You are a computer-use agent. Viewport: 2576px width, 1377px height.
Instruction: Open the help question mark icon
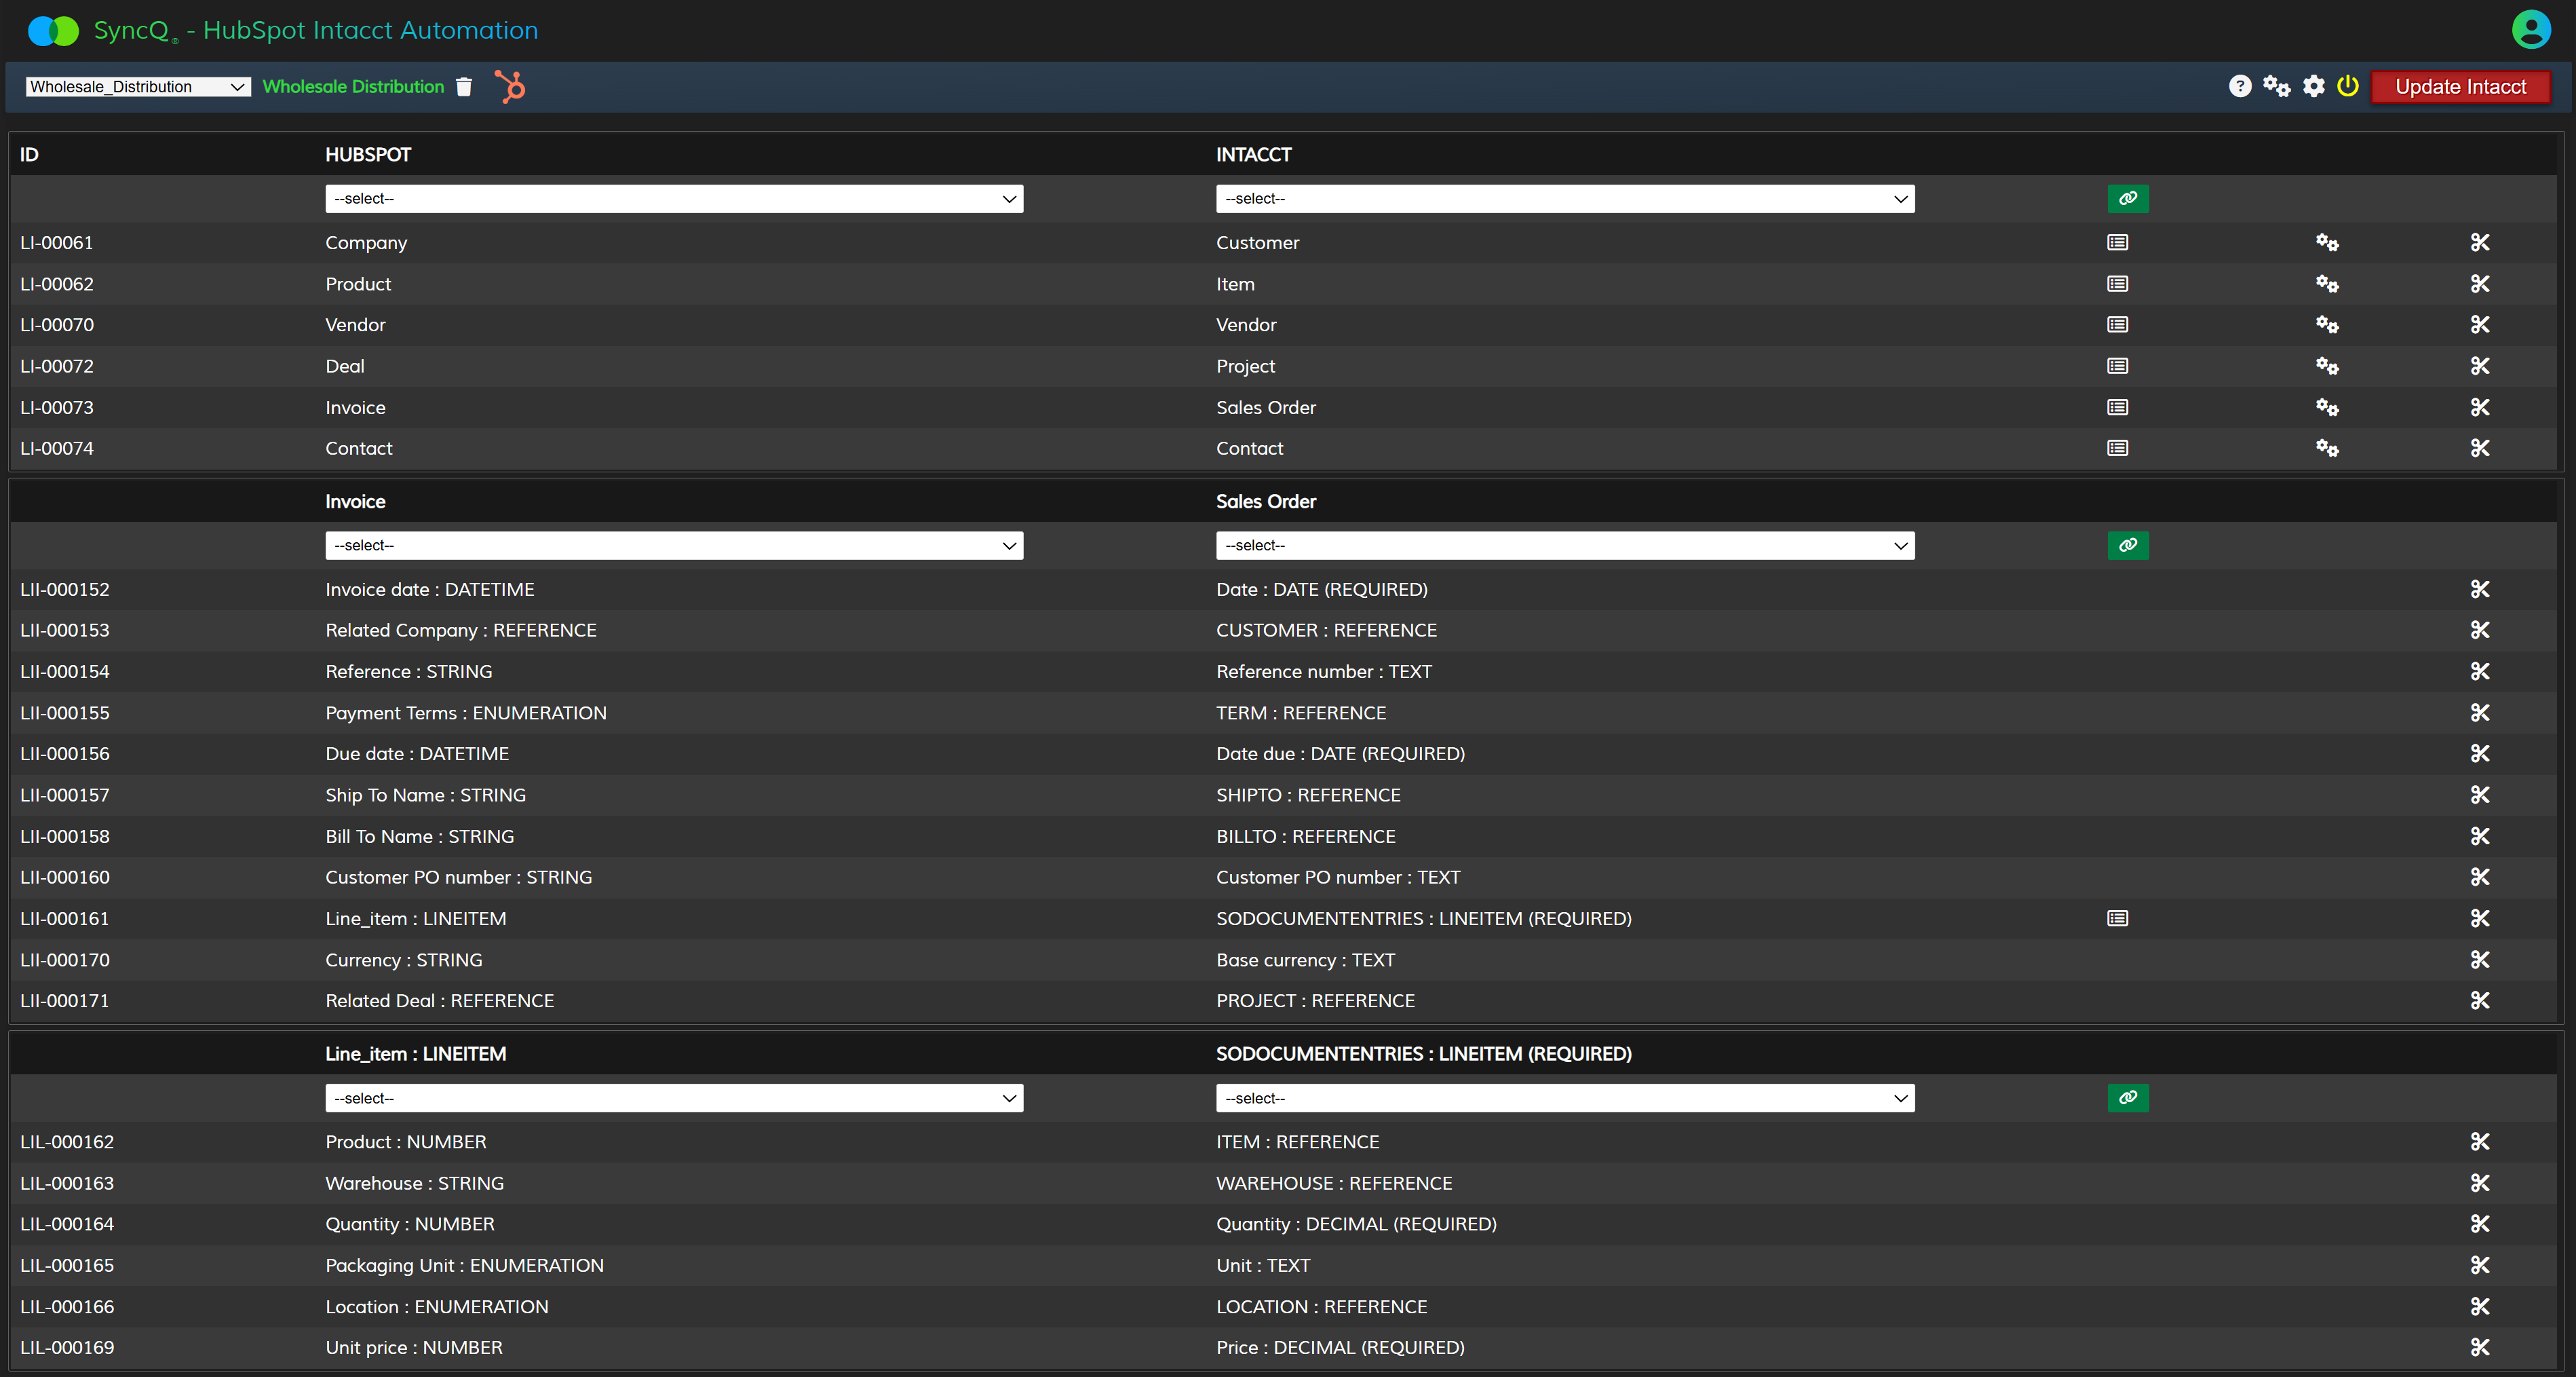tap(2240, 87)
